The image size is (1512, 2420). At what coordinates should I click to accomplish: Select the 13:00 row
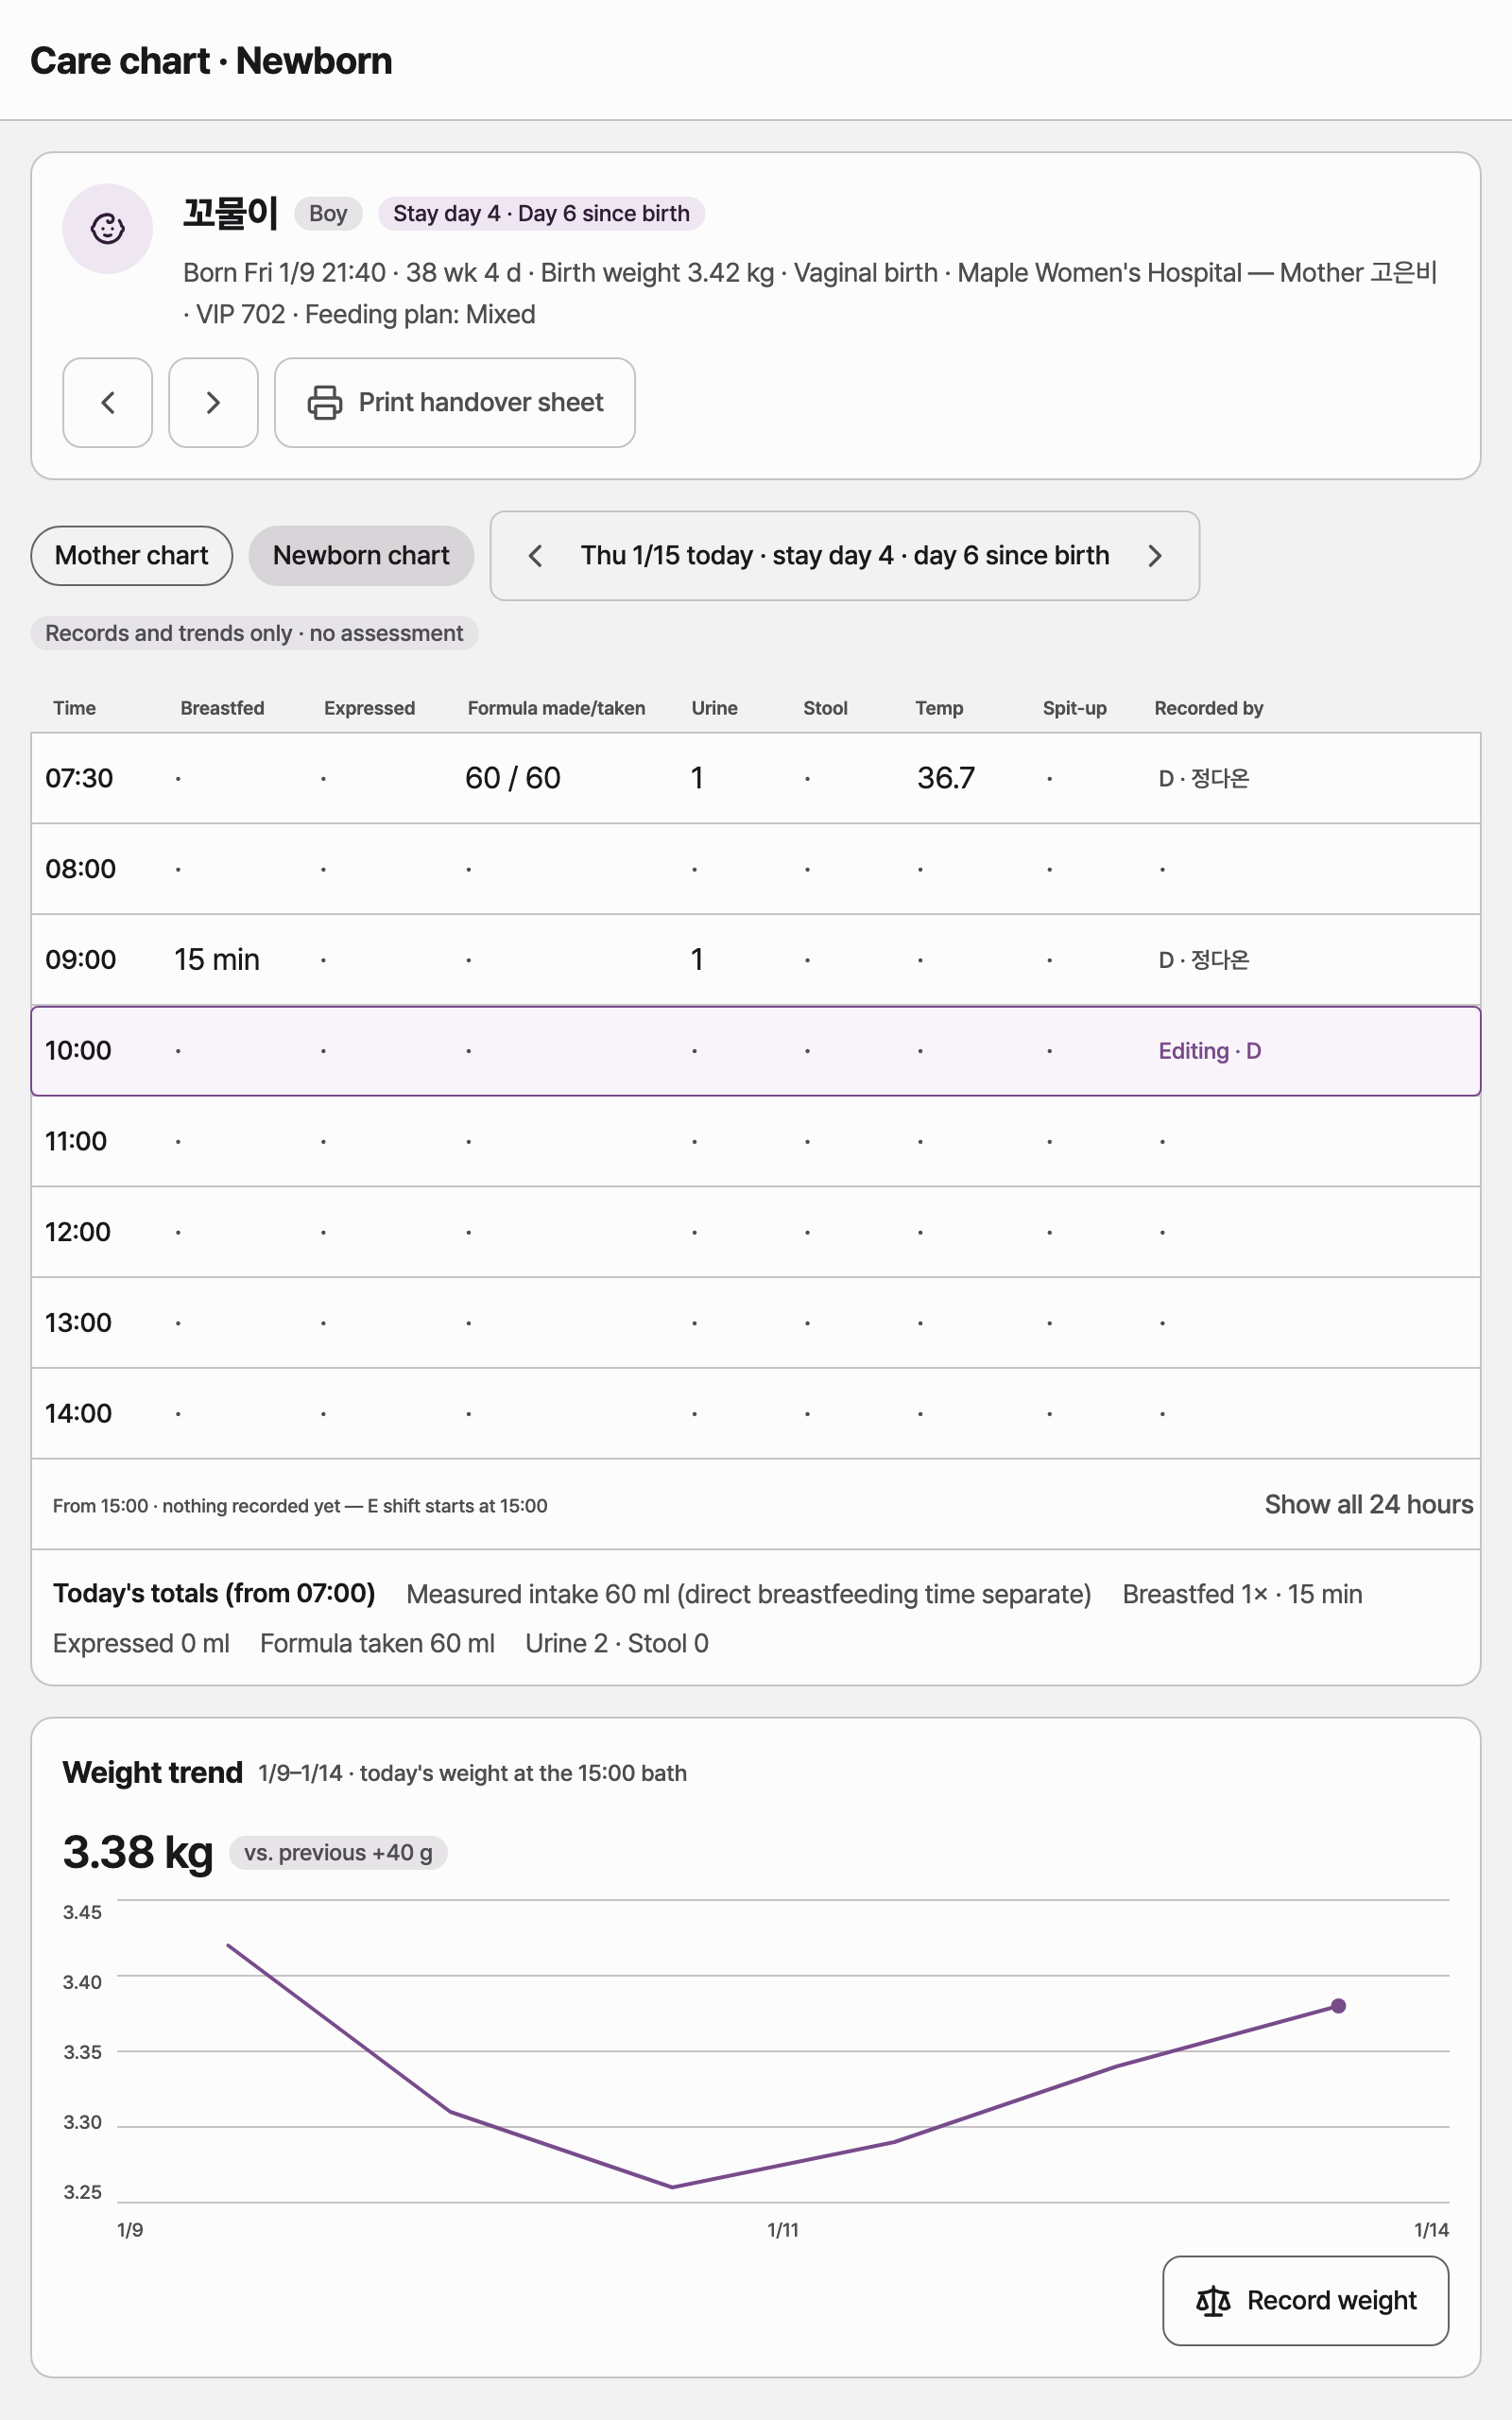[756, 1323]
